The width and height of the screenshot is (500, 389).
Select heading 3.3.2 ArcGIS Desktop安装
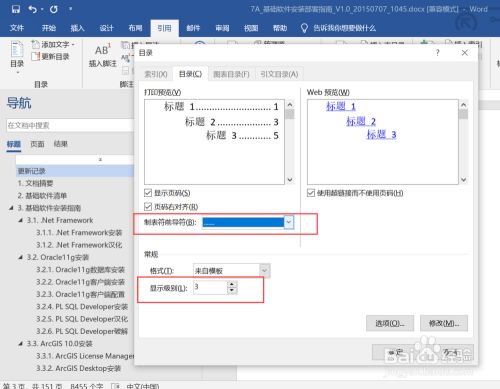tap(78, 368)
